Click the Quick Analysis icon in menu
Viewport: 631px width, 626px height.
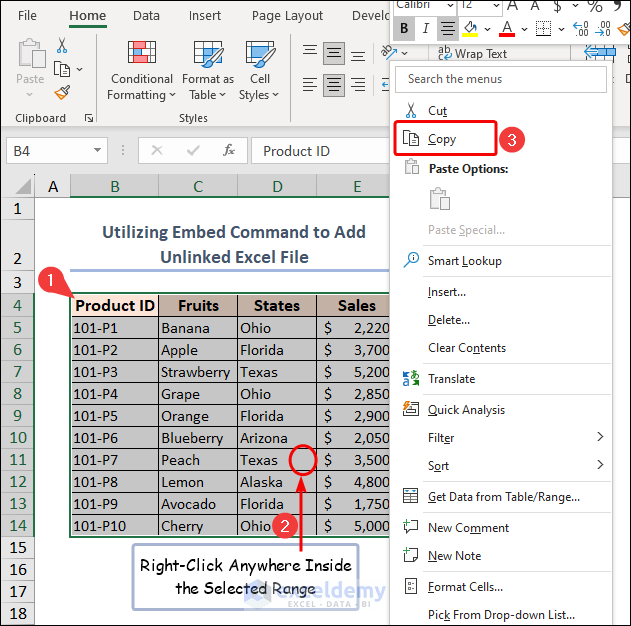[410, 409]
